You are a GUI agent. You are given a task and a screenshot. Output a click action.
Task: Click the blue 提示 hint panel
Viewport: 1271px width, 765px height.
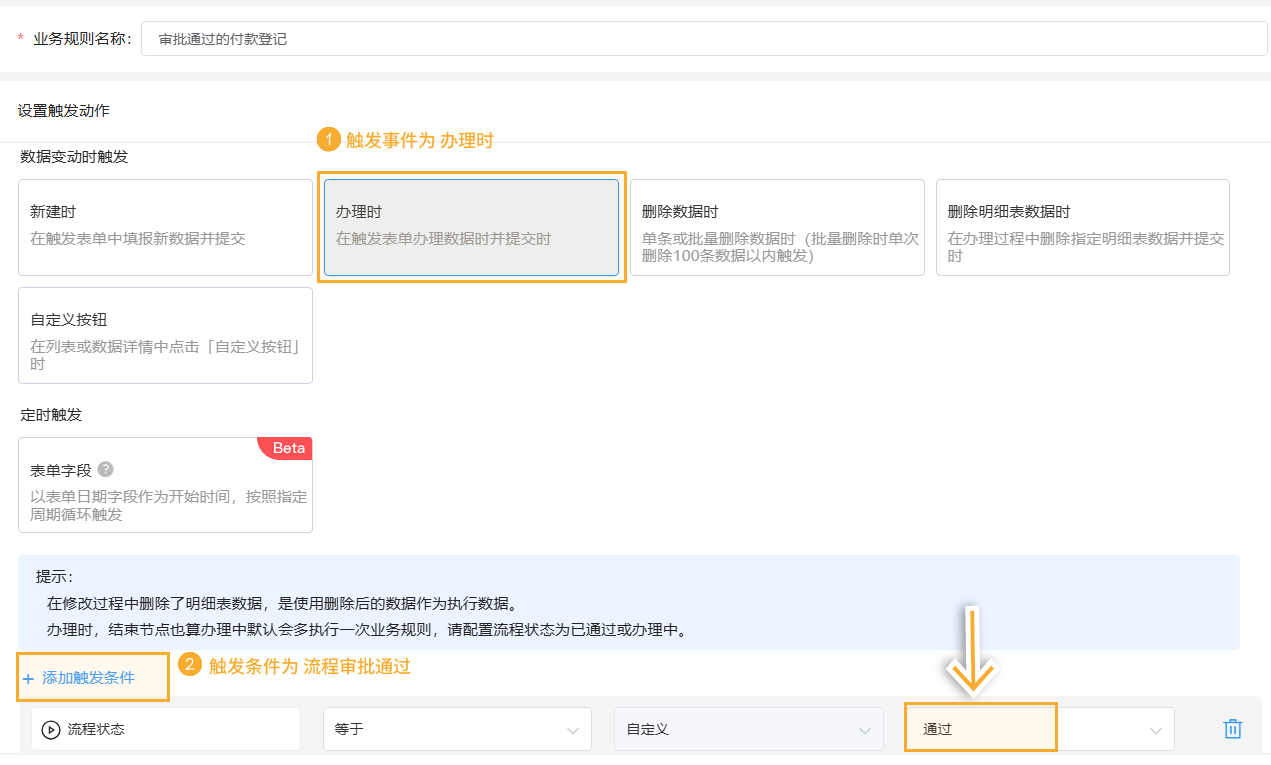click(628, 603)
